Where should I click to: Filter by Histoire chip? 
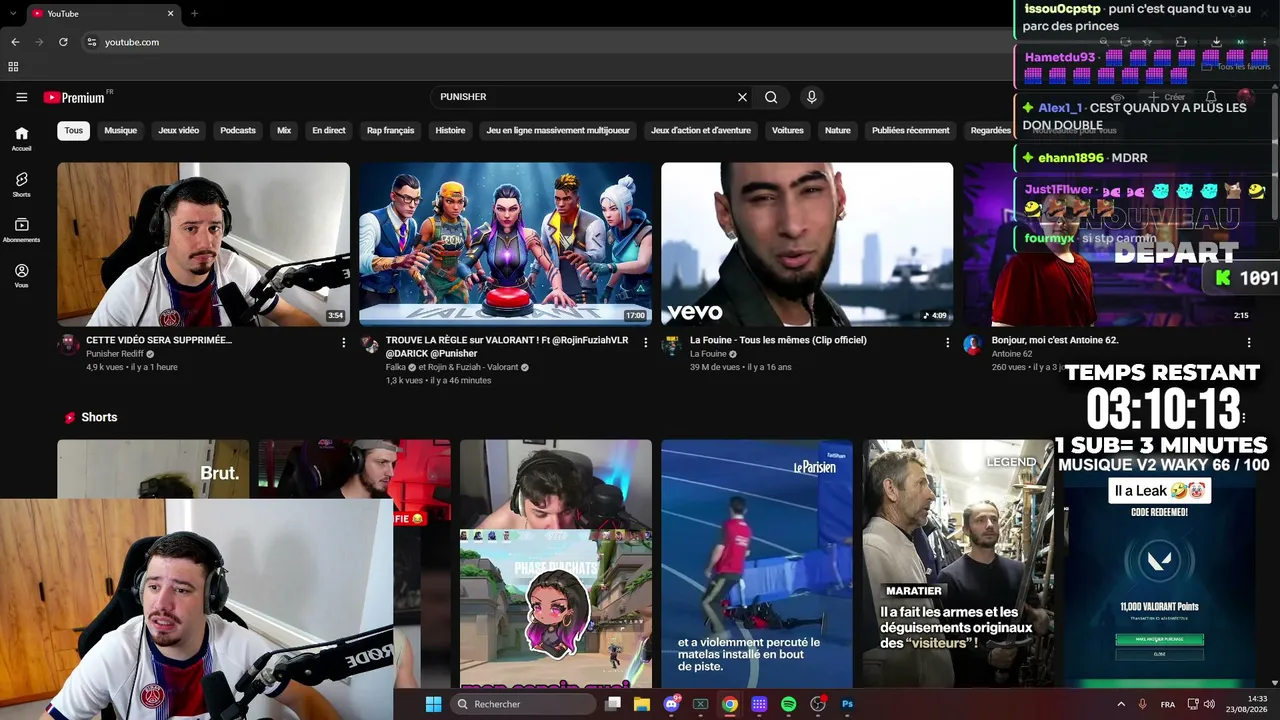pyautogui.click(x=450, y=130)
